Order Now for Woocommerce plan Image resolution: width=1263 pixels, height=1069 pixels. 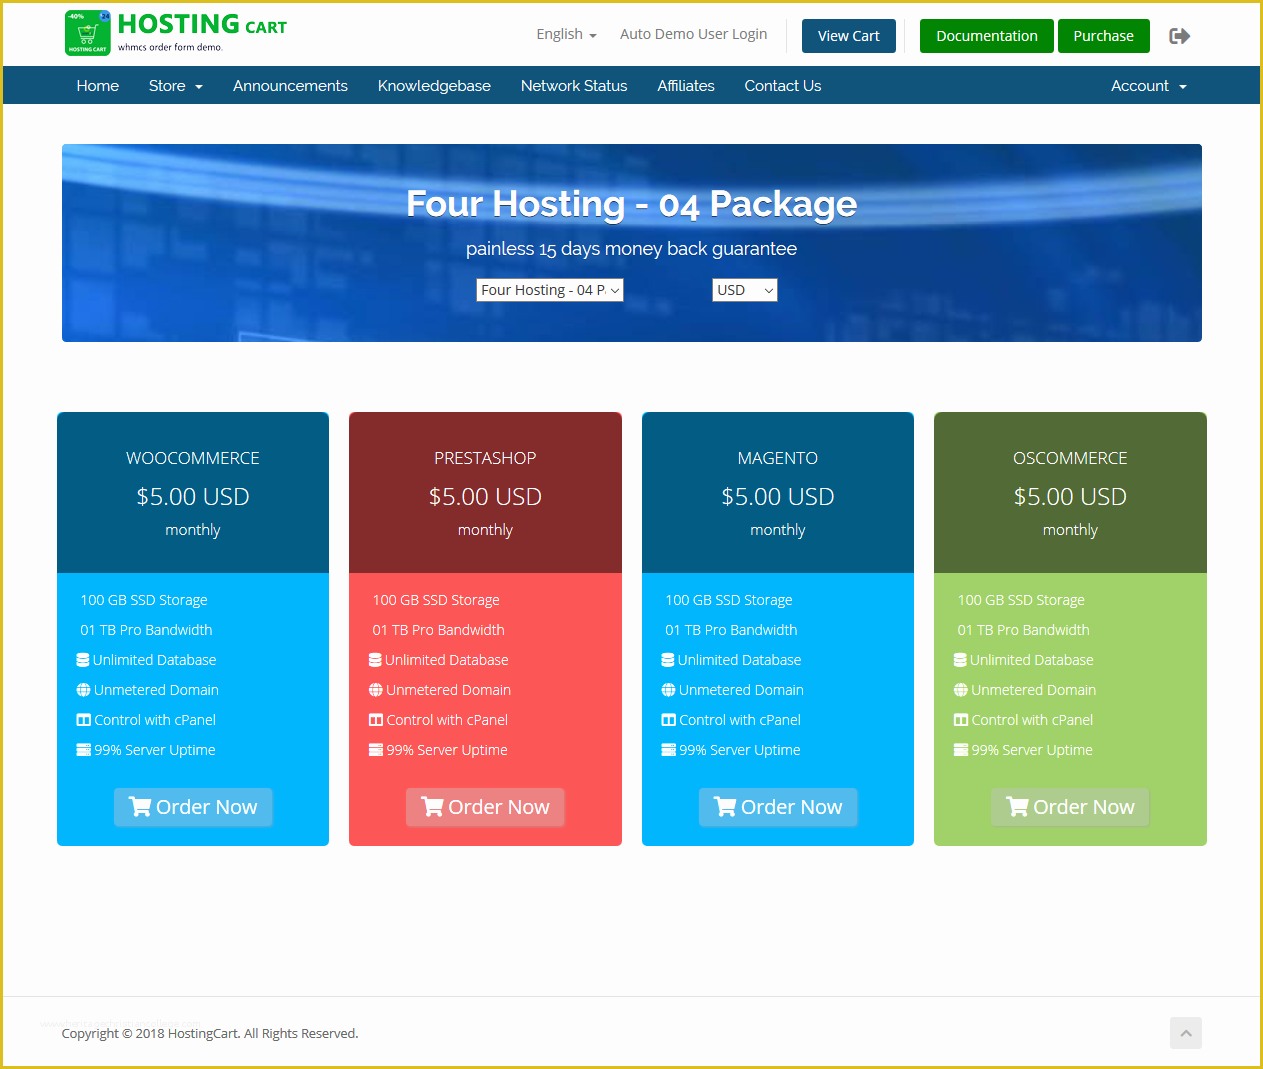[193, 807]
